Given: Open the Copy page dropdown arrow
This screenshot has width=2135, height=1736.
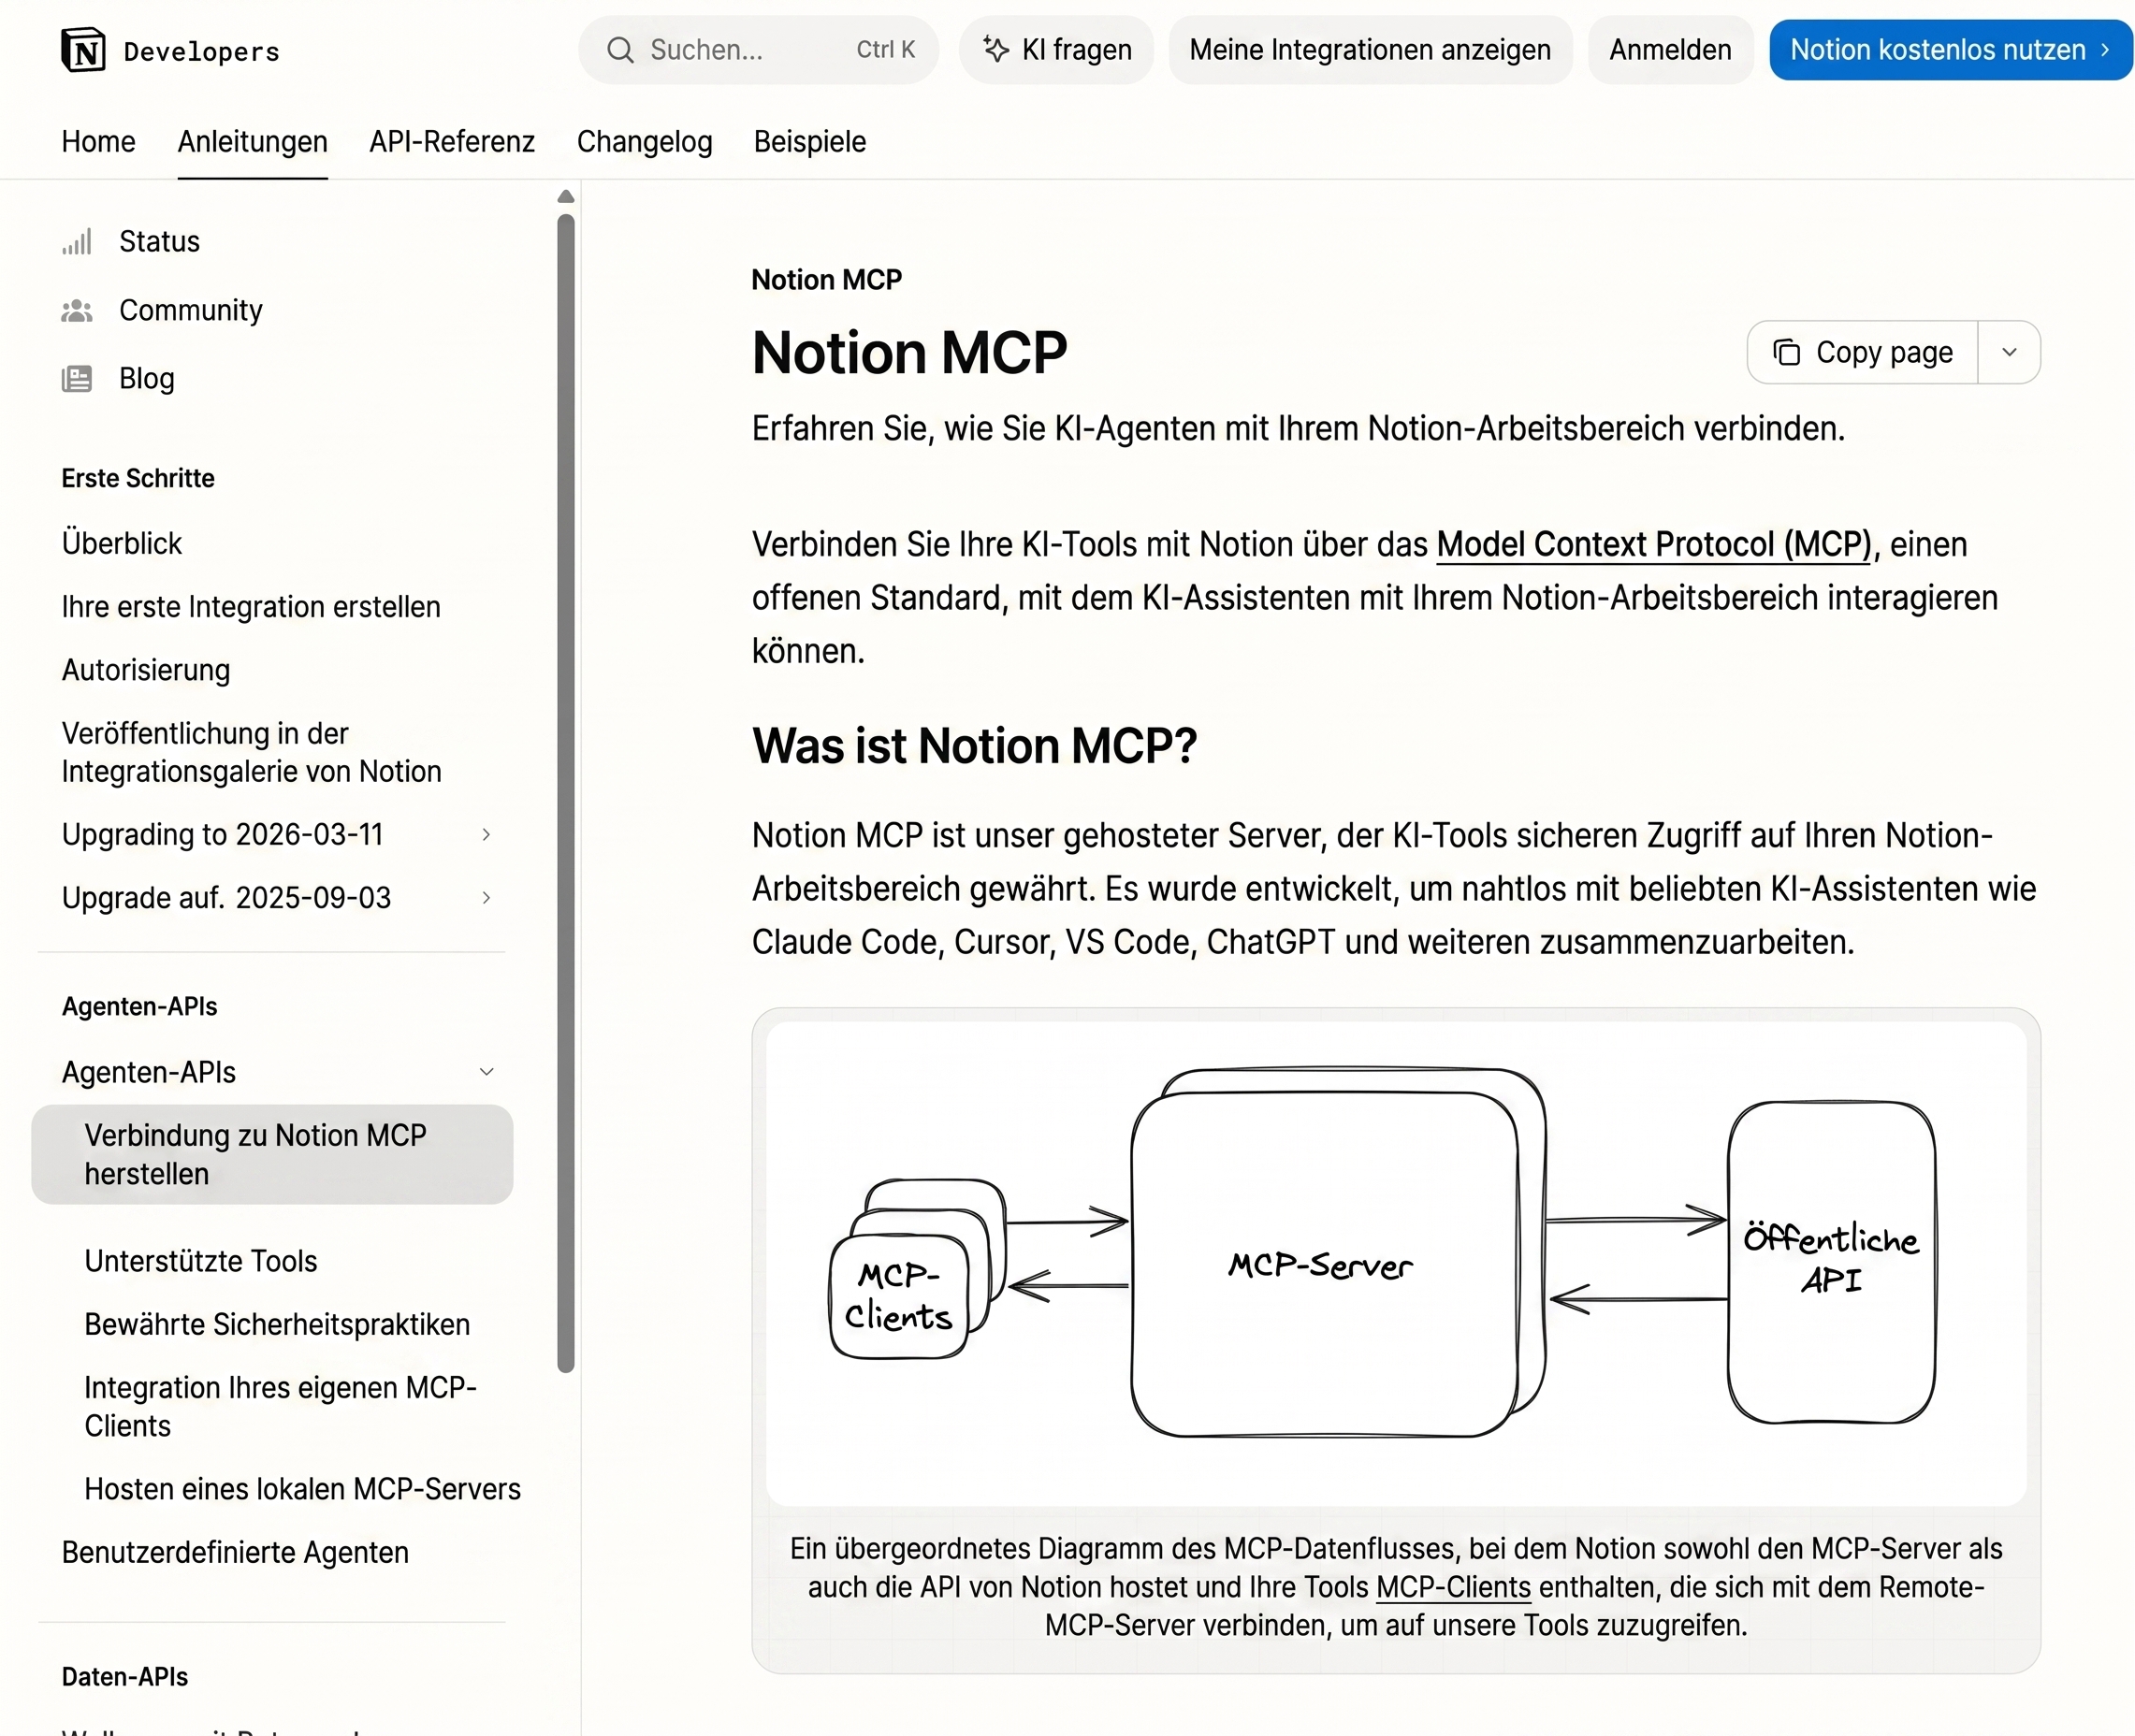Looking at the screenshot, I should [x=2009, y=352].
